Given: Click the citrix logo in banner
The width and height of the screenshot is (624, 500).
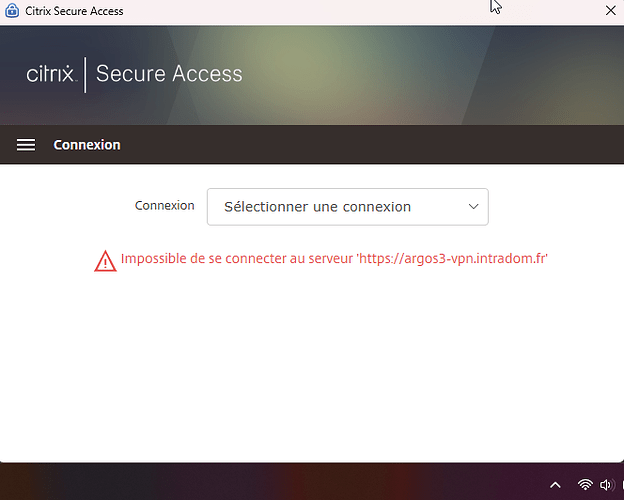Looking at the screenshot, I should click(x=50, y=74).
